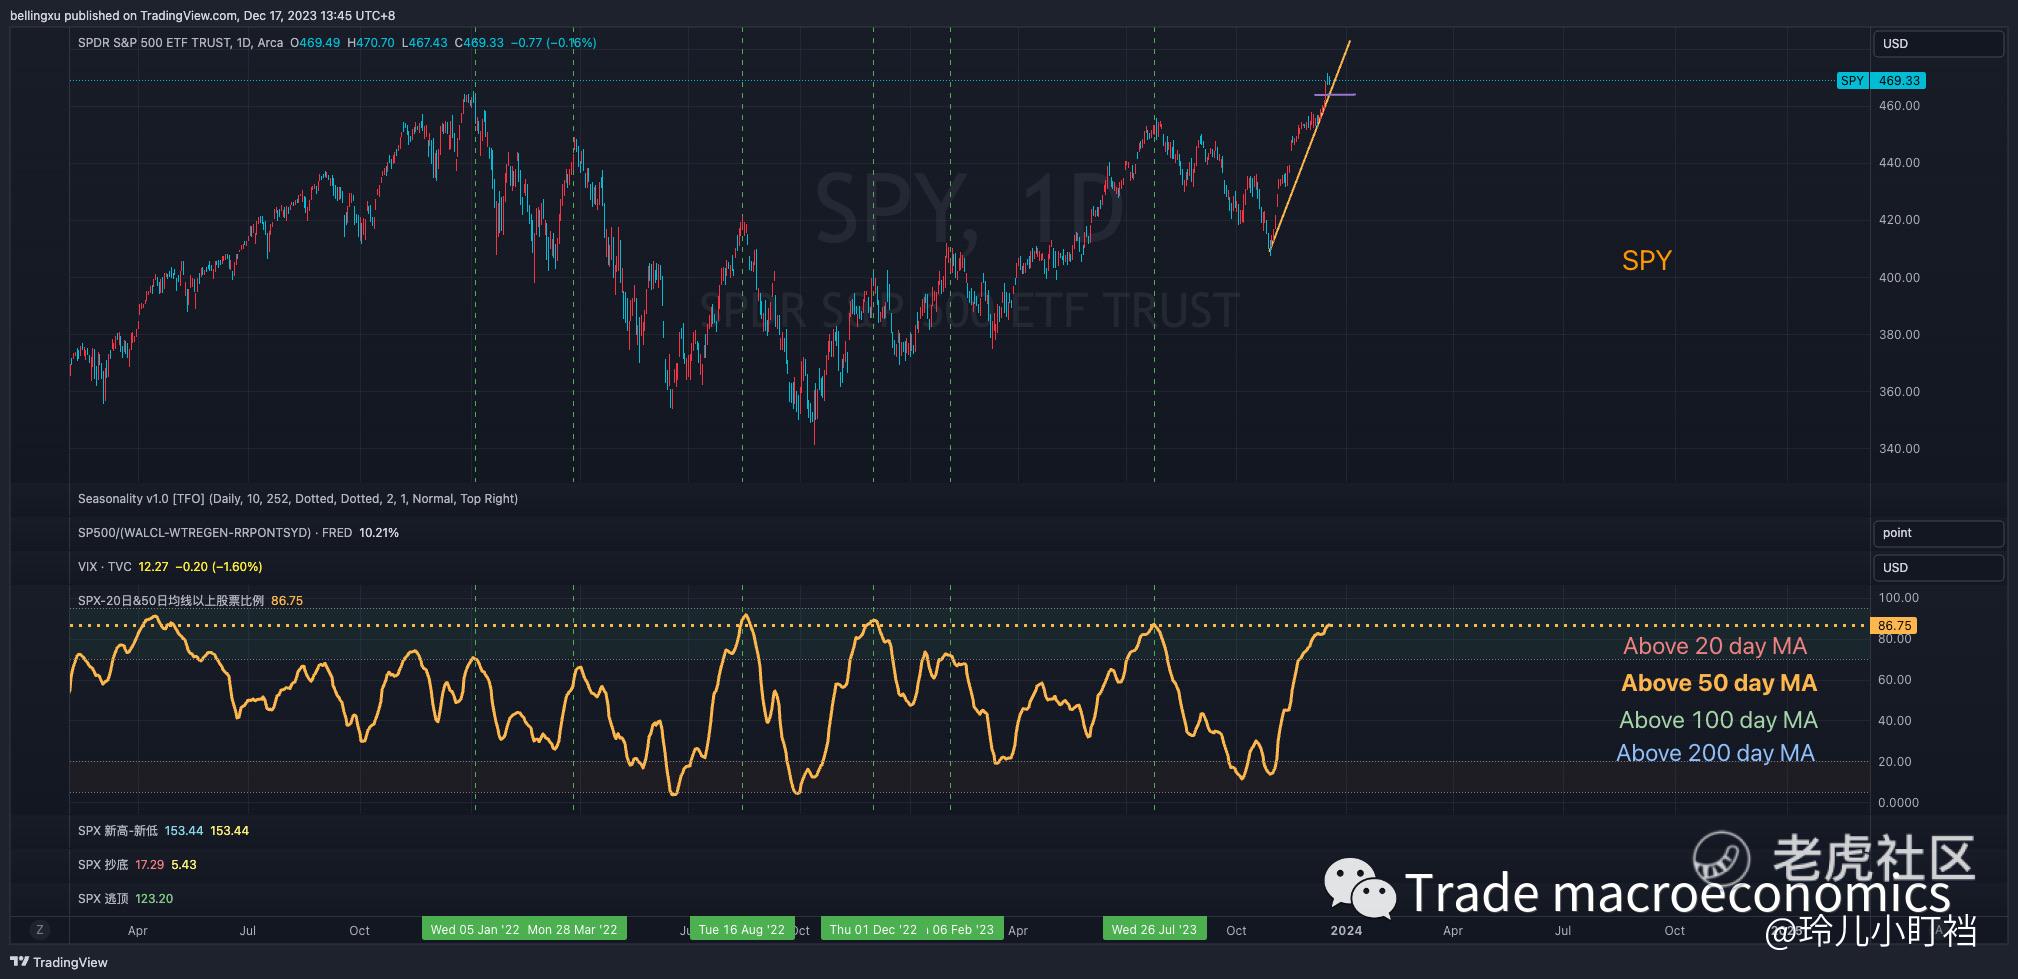Select the 'SPX 抄底' indicator legend
The width and height of the screenshot is (2018, 979).
click(103, 865)
